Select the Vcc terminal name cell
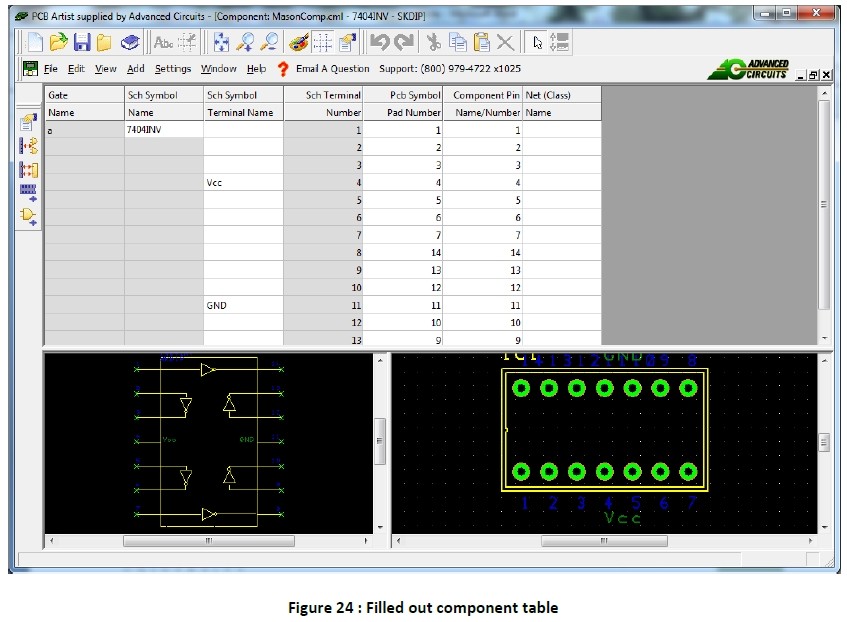Screen dimensions: 847x622 point(243,183)
